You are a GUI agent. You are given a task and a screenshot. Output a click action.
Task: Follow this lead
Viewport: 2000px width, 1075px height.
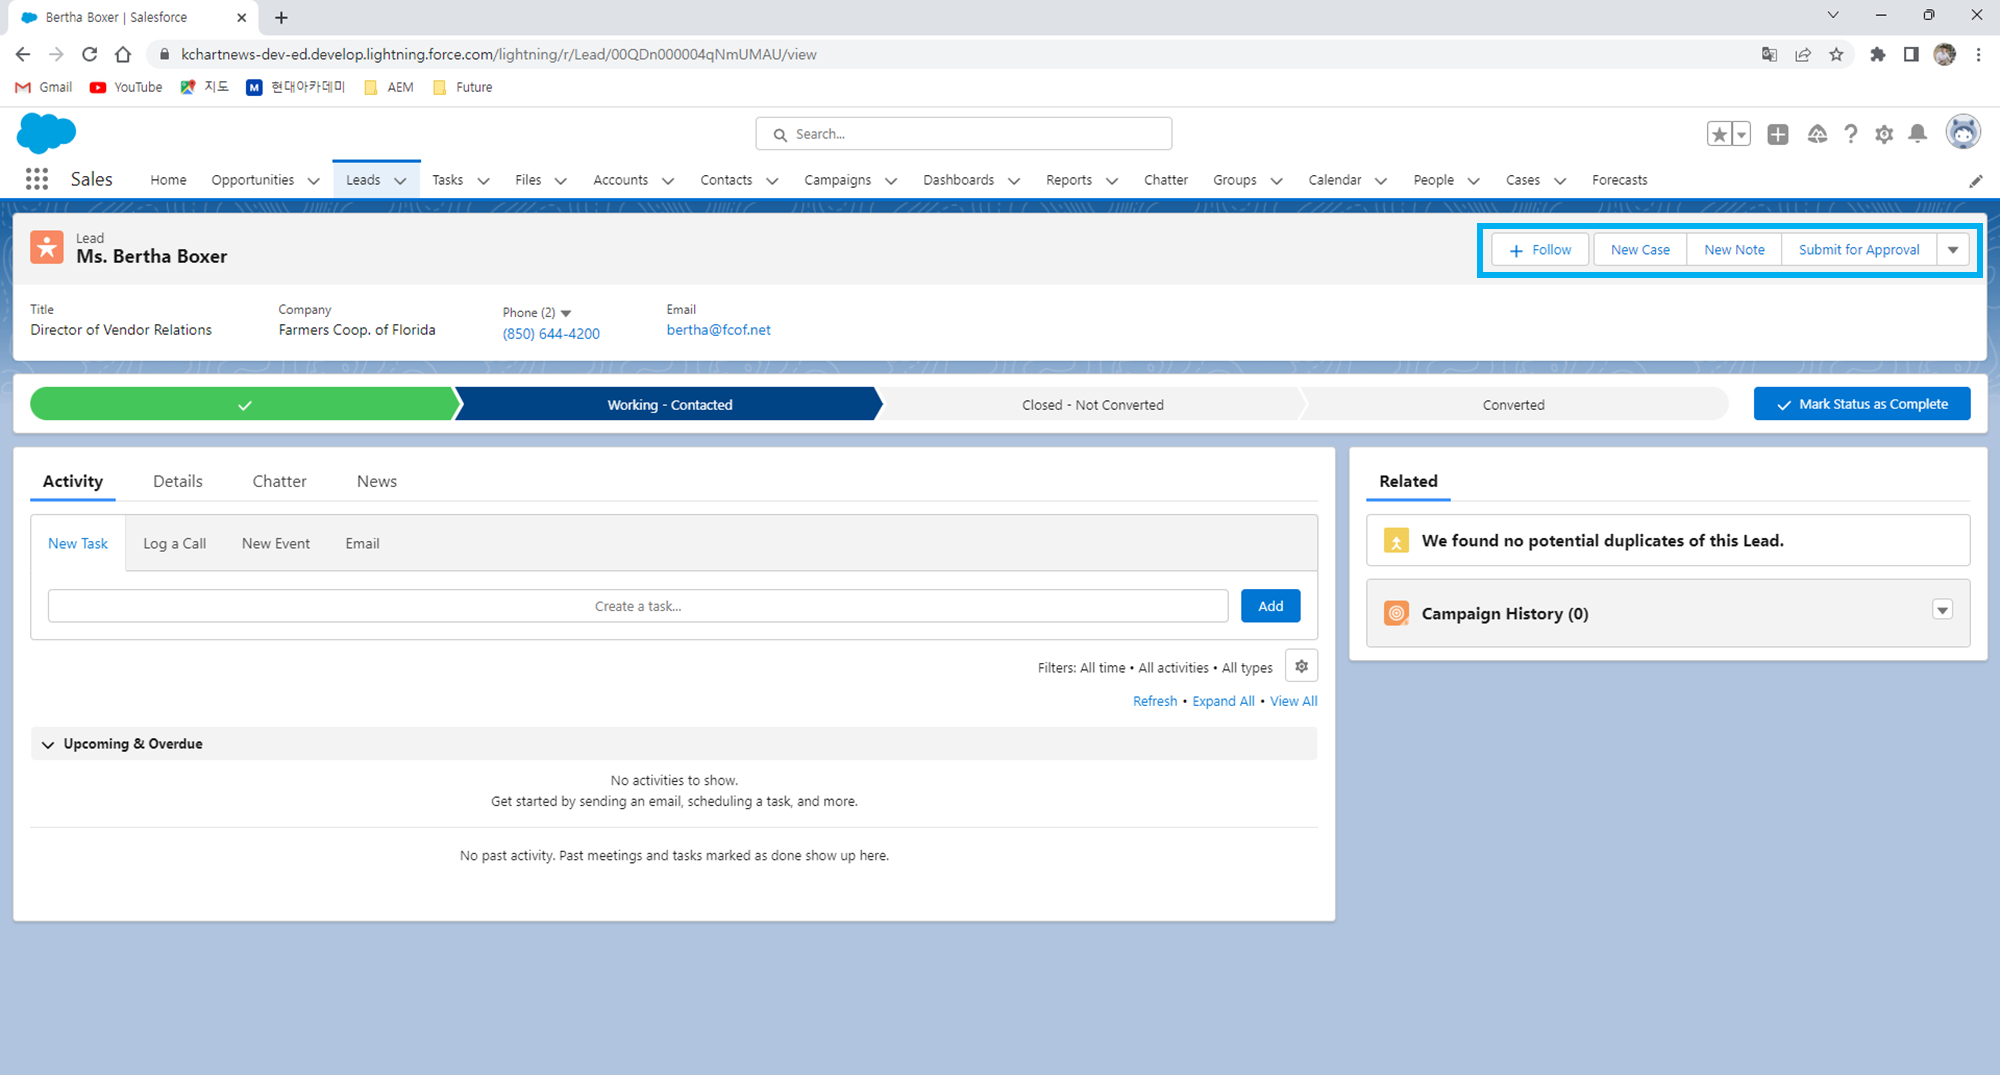pos(1540,250)
